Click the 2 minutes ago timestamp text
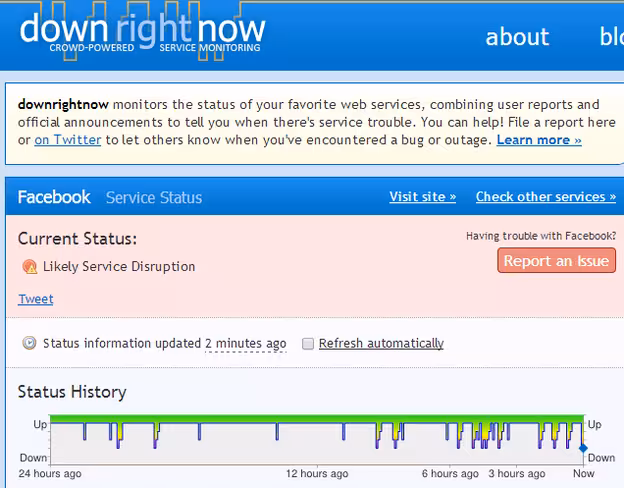Viewport: 624px width, 488px height. (x=246, y=343)
